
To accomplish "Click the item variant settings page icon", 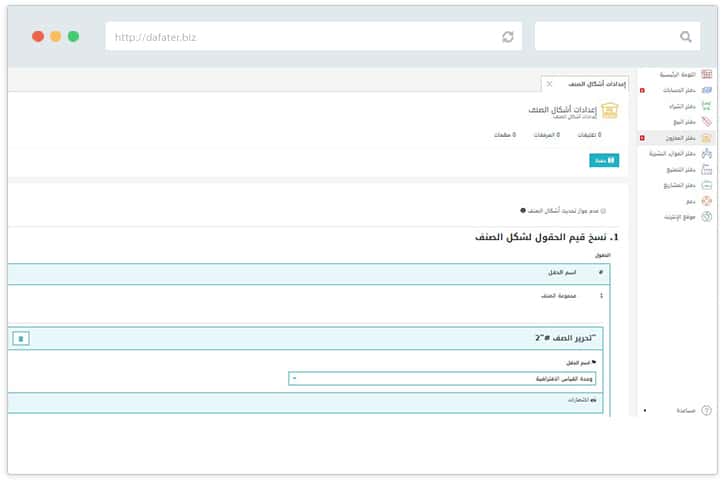I will point(609,111).
